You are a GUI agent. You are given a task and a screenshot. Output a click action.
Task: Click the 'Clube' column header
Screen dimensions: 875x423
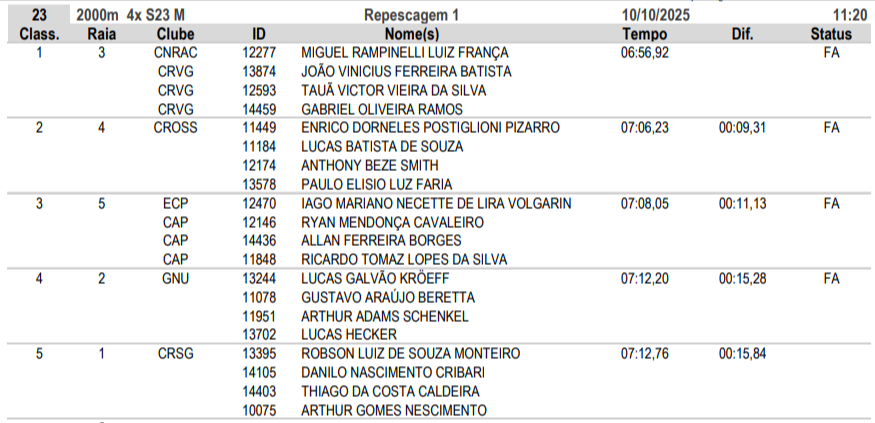[x=175, y=34]
